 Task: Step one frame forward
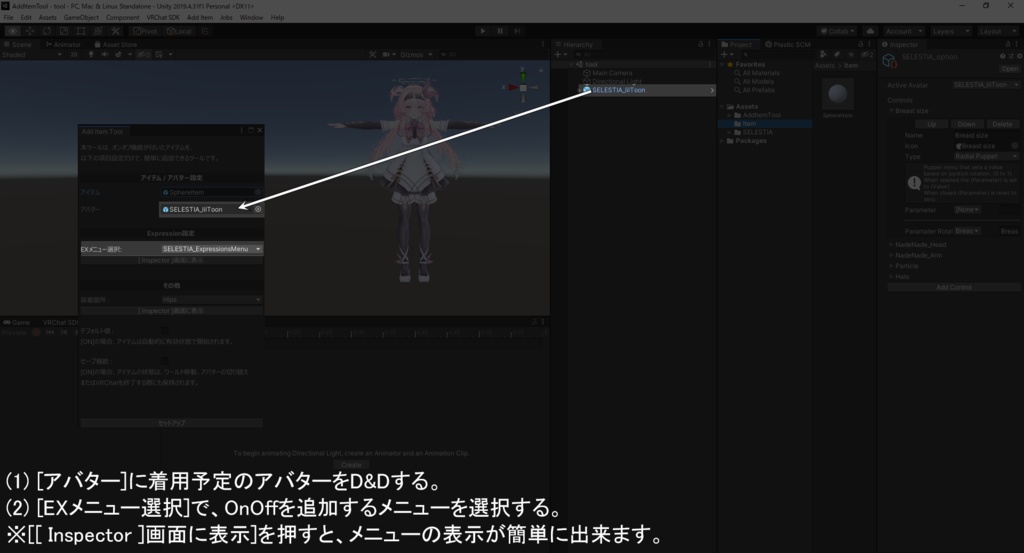coord(517,31)
